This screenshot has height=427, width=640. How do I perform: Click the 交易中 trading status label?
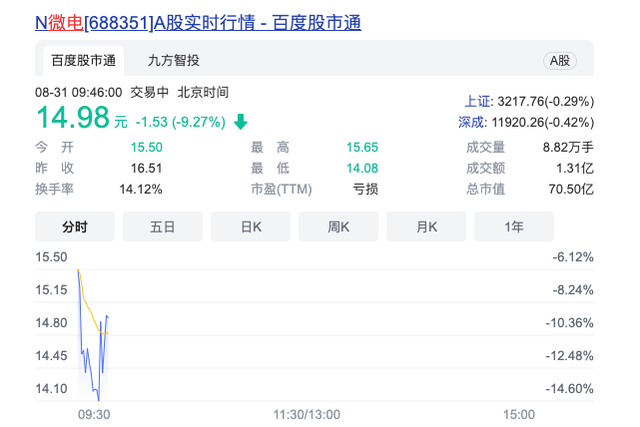pos(149,92)
